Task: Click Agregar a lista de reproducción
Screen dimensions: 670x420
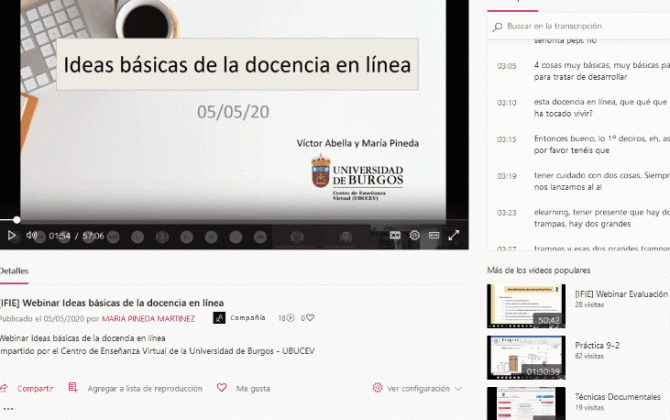Action: [x=145, y=389]
